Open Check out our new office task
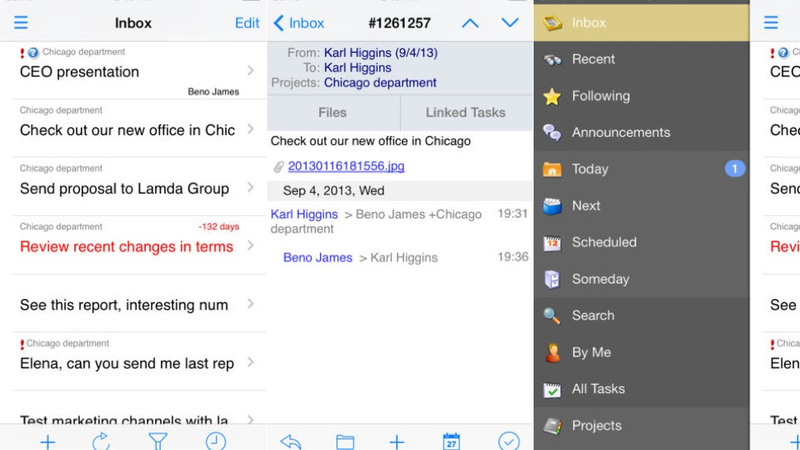 127,130
